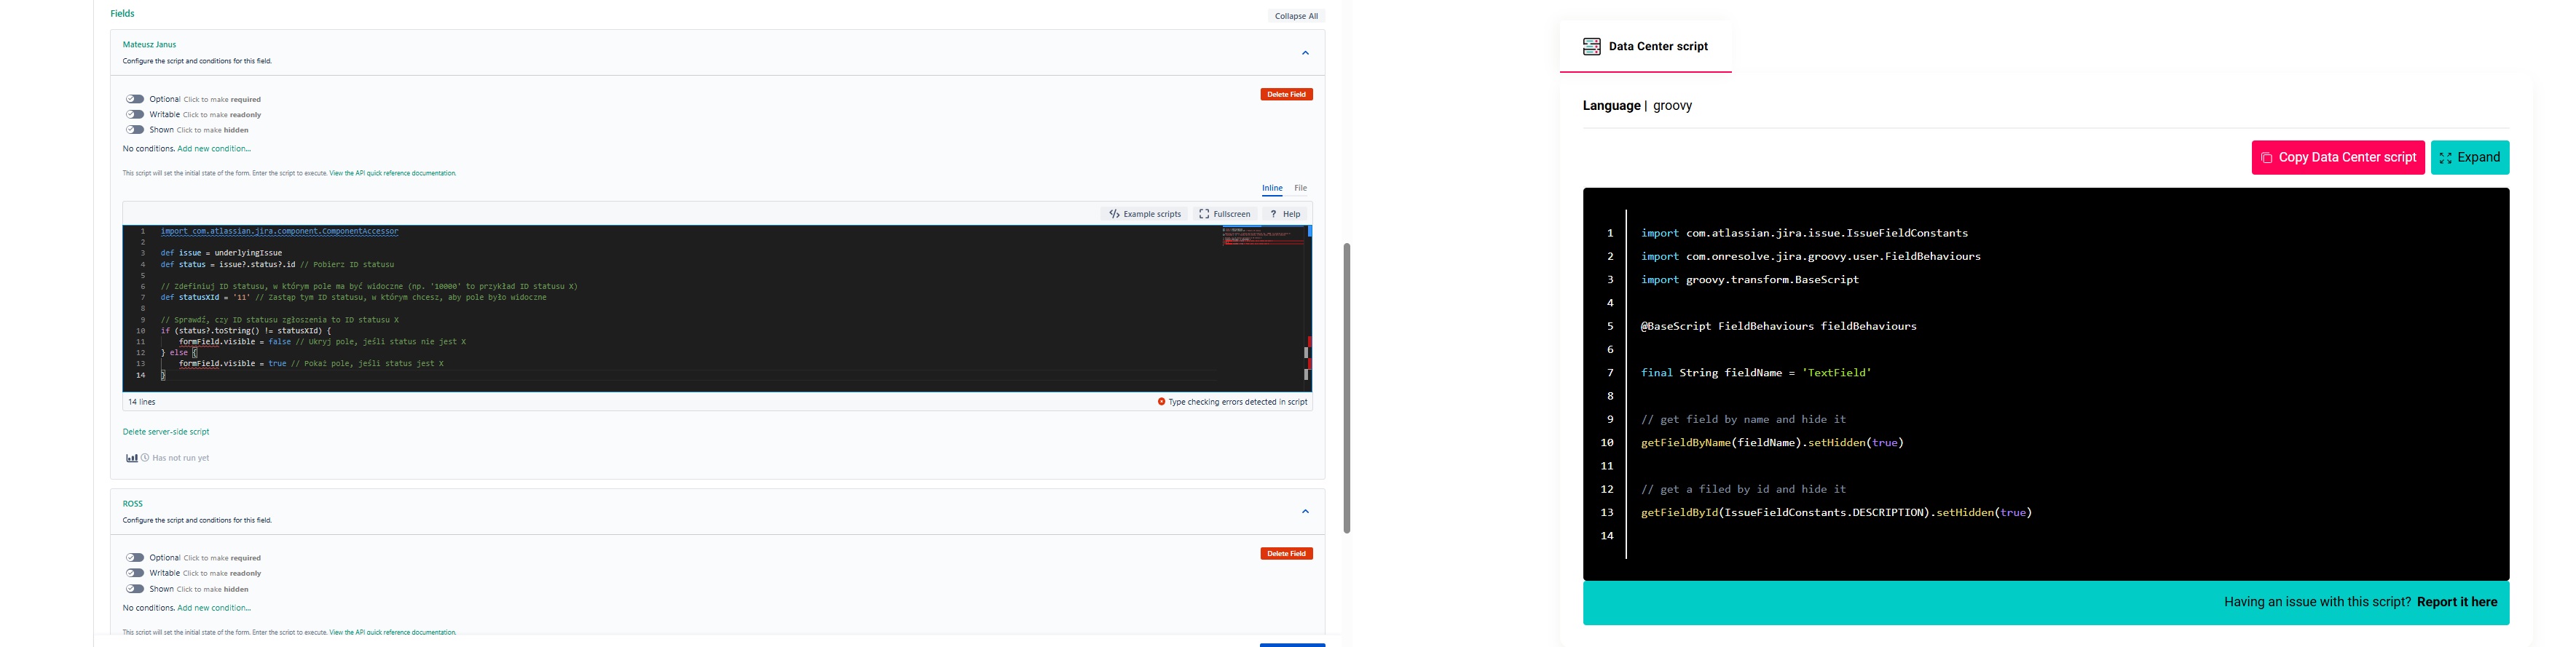Click the Report it here link
This screenshot has width=2576, height=647.
coord(2457,602)
